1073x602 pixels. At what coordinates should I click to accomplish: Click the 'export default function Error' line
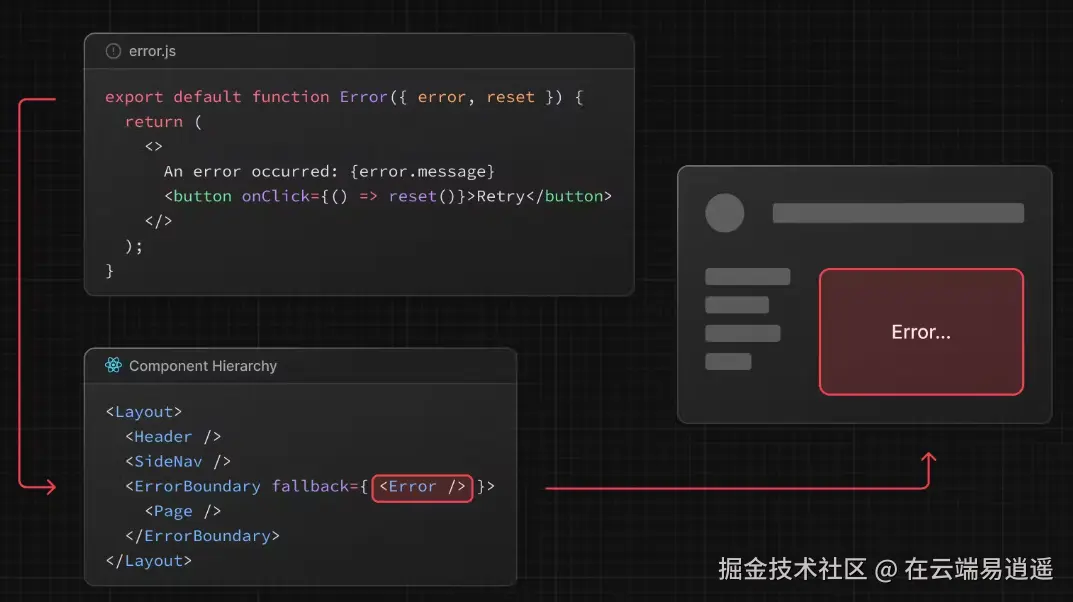point(344,97)
